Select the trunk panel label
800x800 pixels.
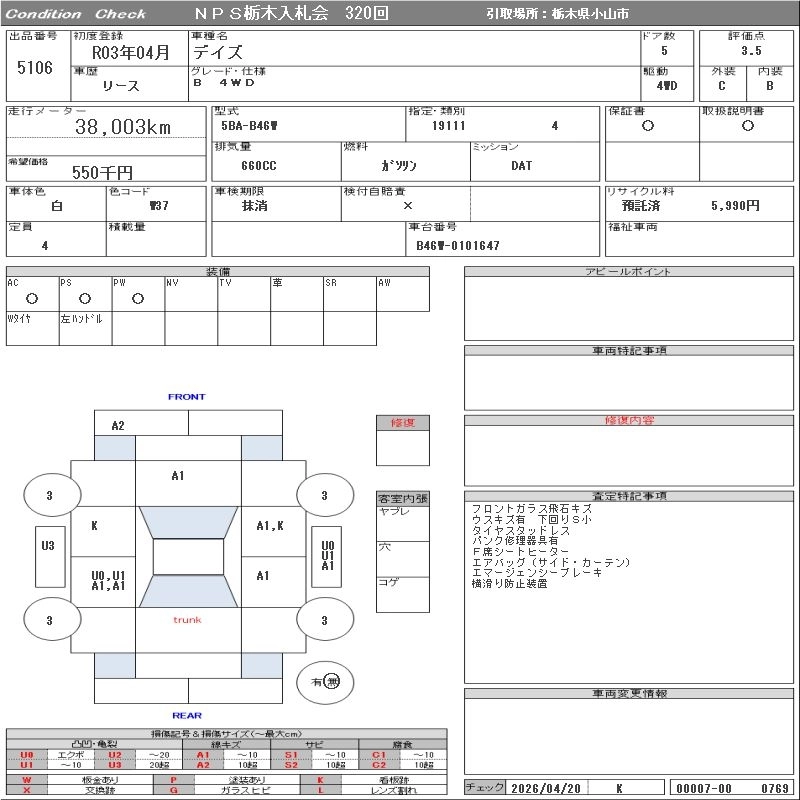[187, 620]
